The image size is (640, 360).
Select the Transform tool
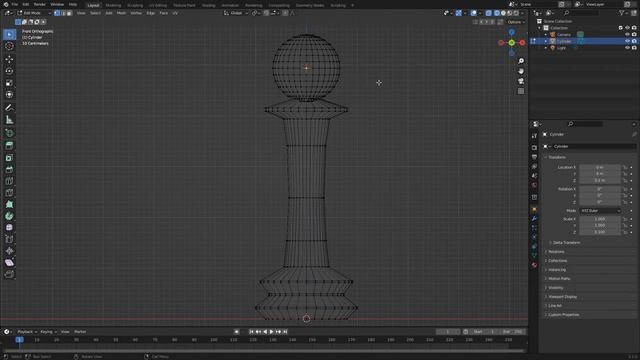coord(9,95)
